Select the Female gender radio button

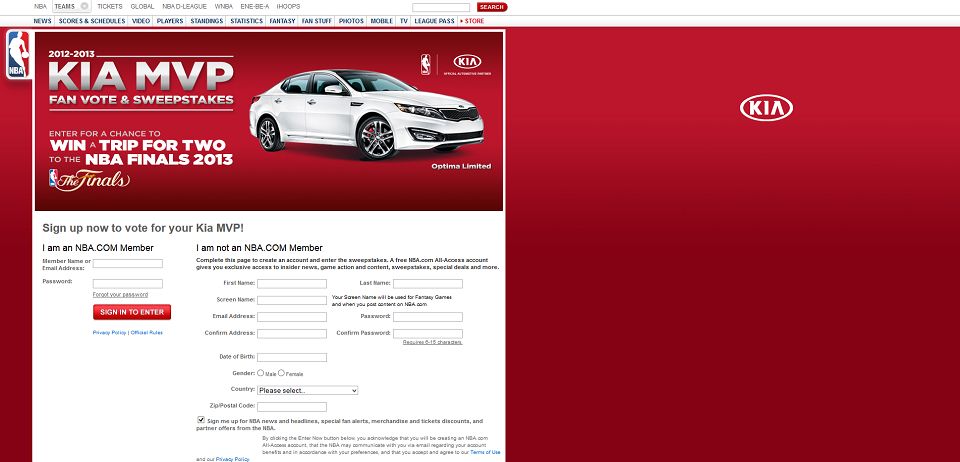coord(282,373)
